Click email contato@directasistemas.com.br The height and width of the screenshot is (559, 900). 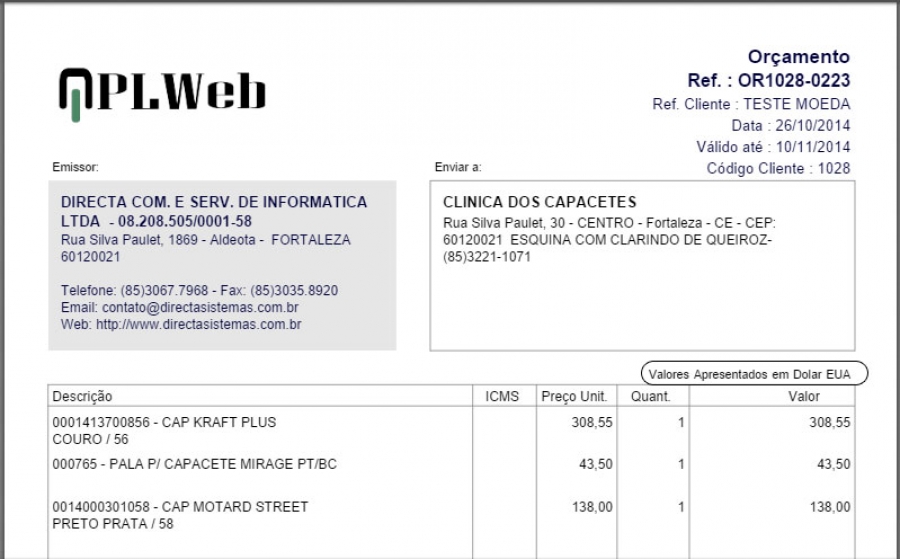[180, 307]
